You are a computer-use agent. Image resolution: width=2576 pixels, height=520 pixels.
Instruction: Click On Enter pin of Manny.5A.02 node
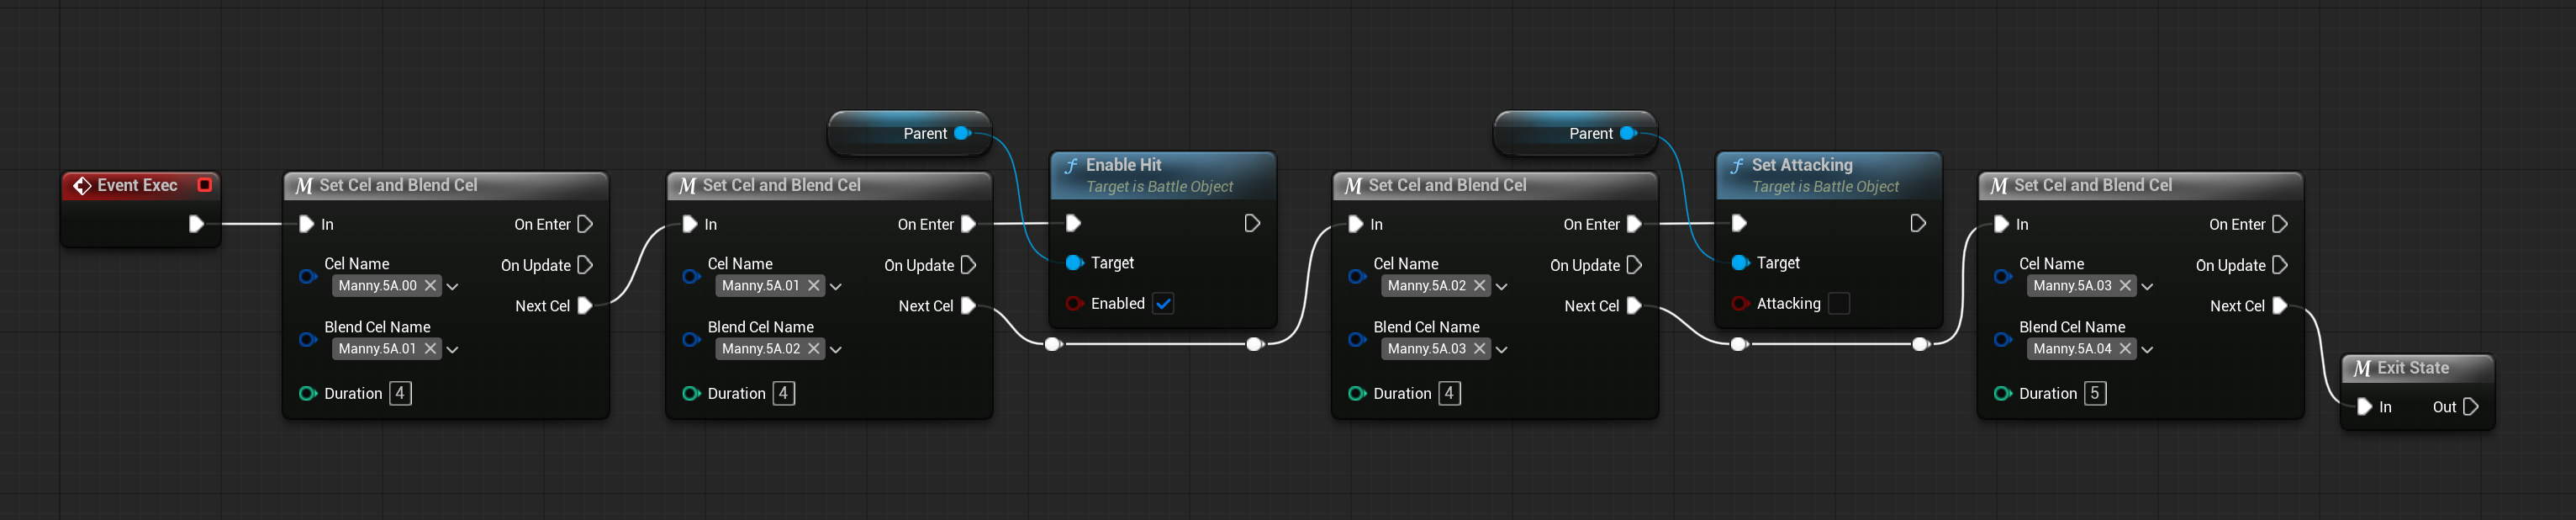point(1635,224)
